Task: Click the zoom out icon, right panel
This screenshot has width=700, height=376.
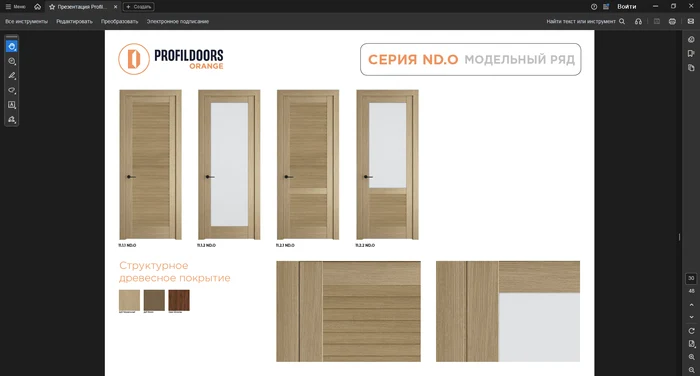Action: 692,370
